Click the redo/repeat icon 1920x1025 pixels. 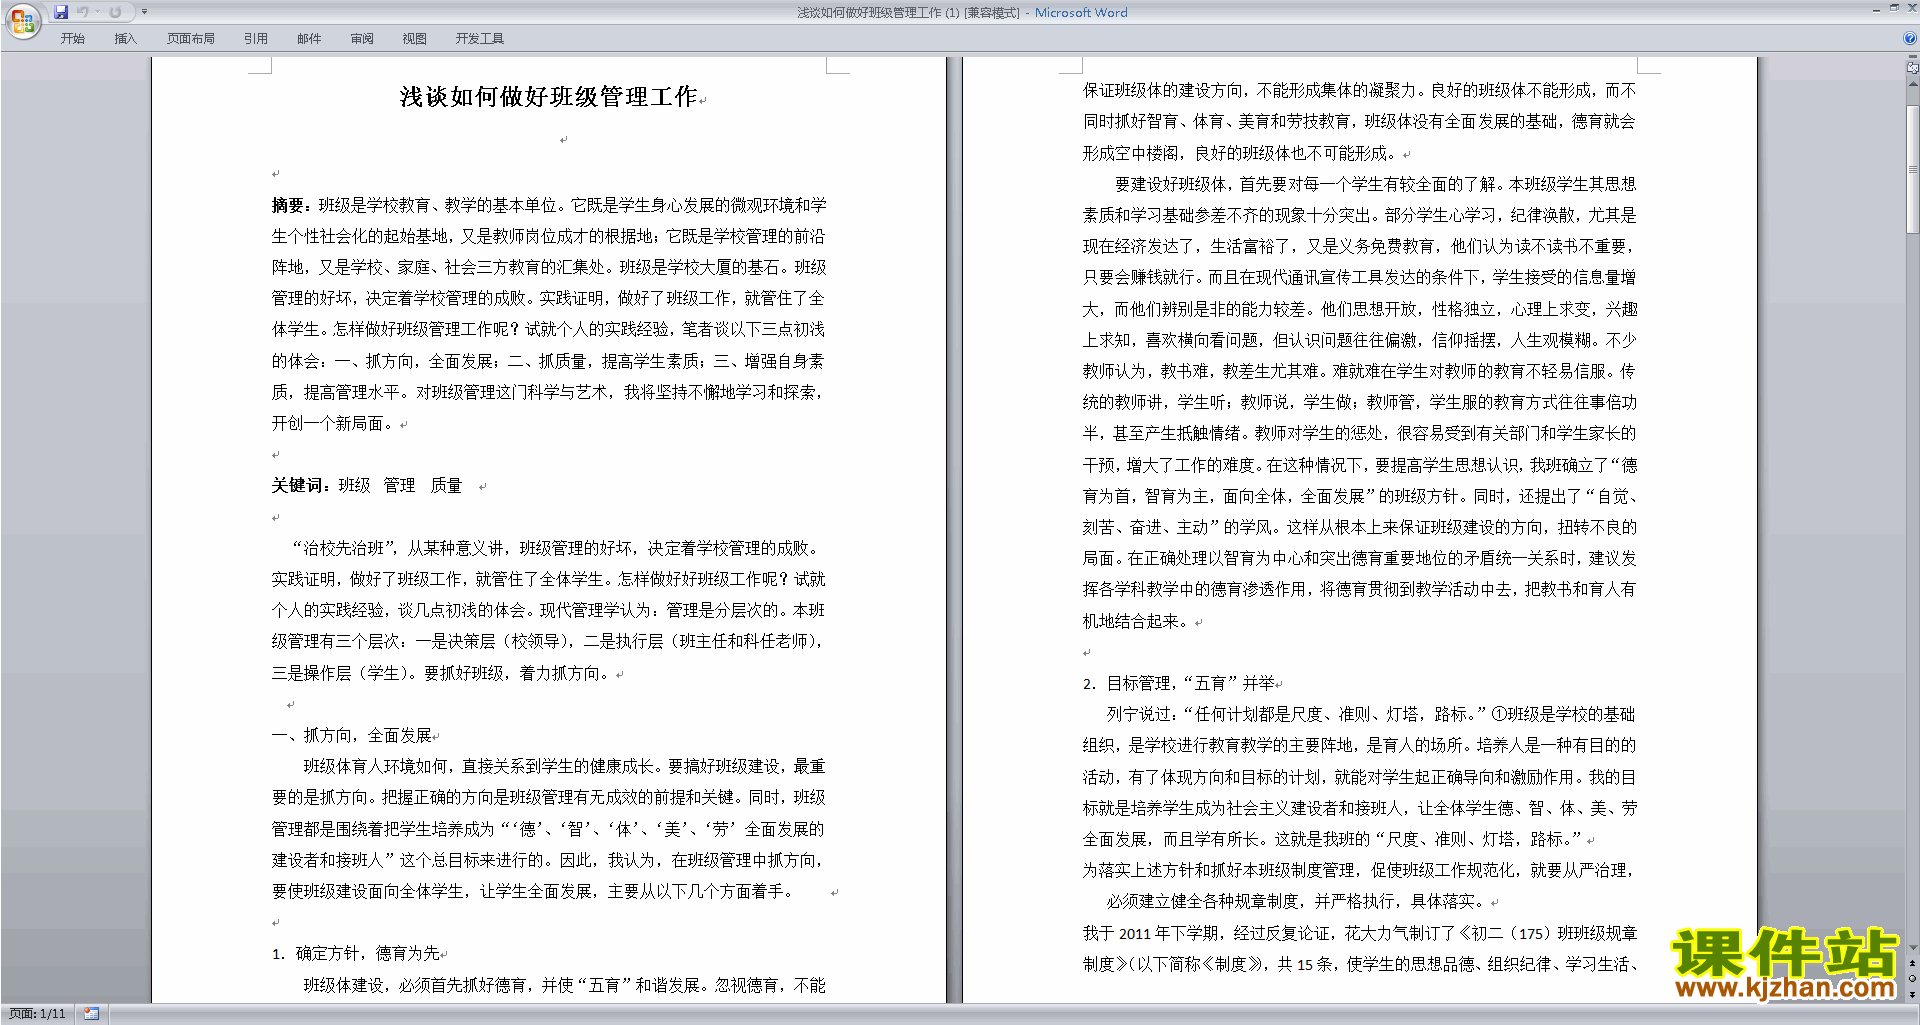coord(115,12)
